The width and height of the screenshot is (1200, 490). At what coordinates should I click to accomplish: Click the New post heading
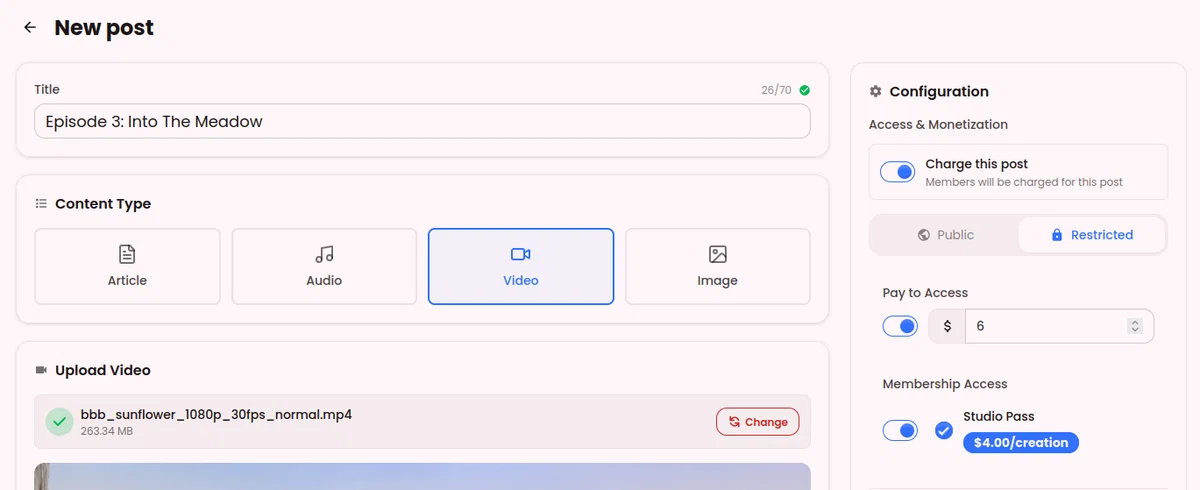pos(104,28)
